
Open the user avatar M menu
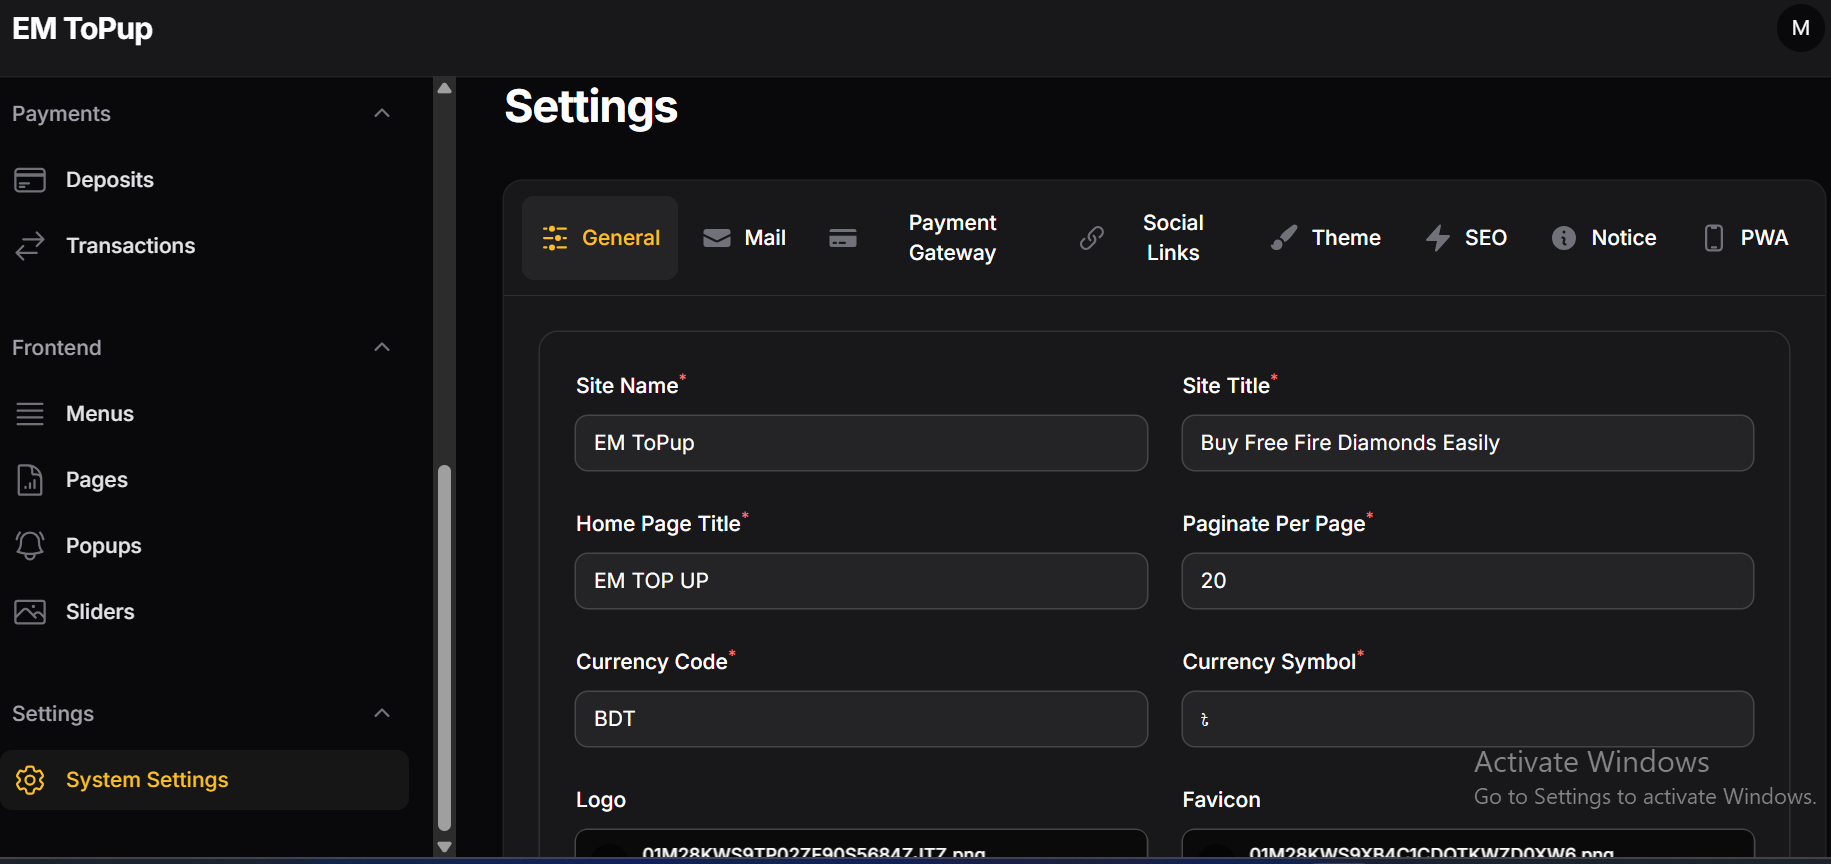point(1801,28)
